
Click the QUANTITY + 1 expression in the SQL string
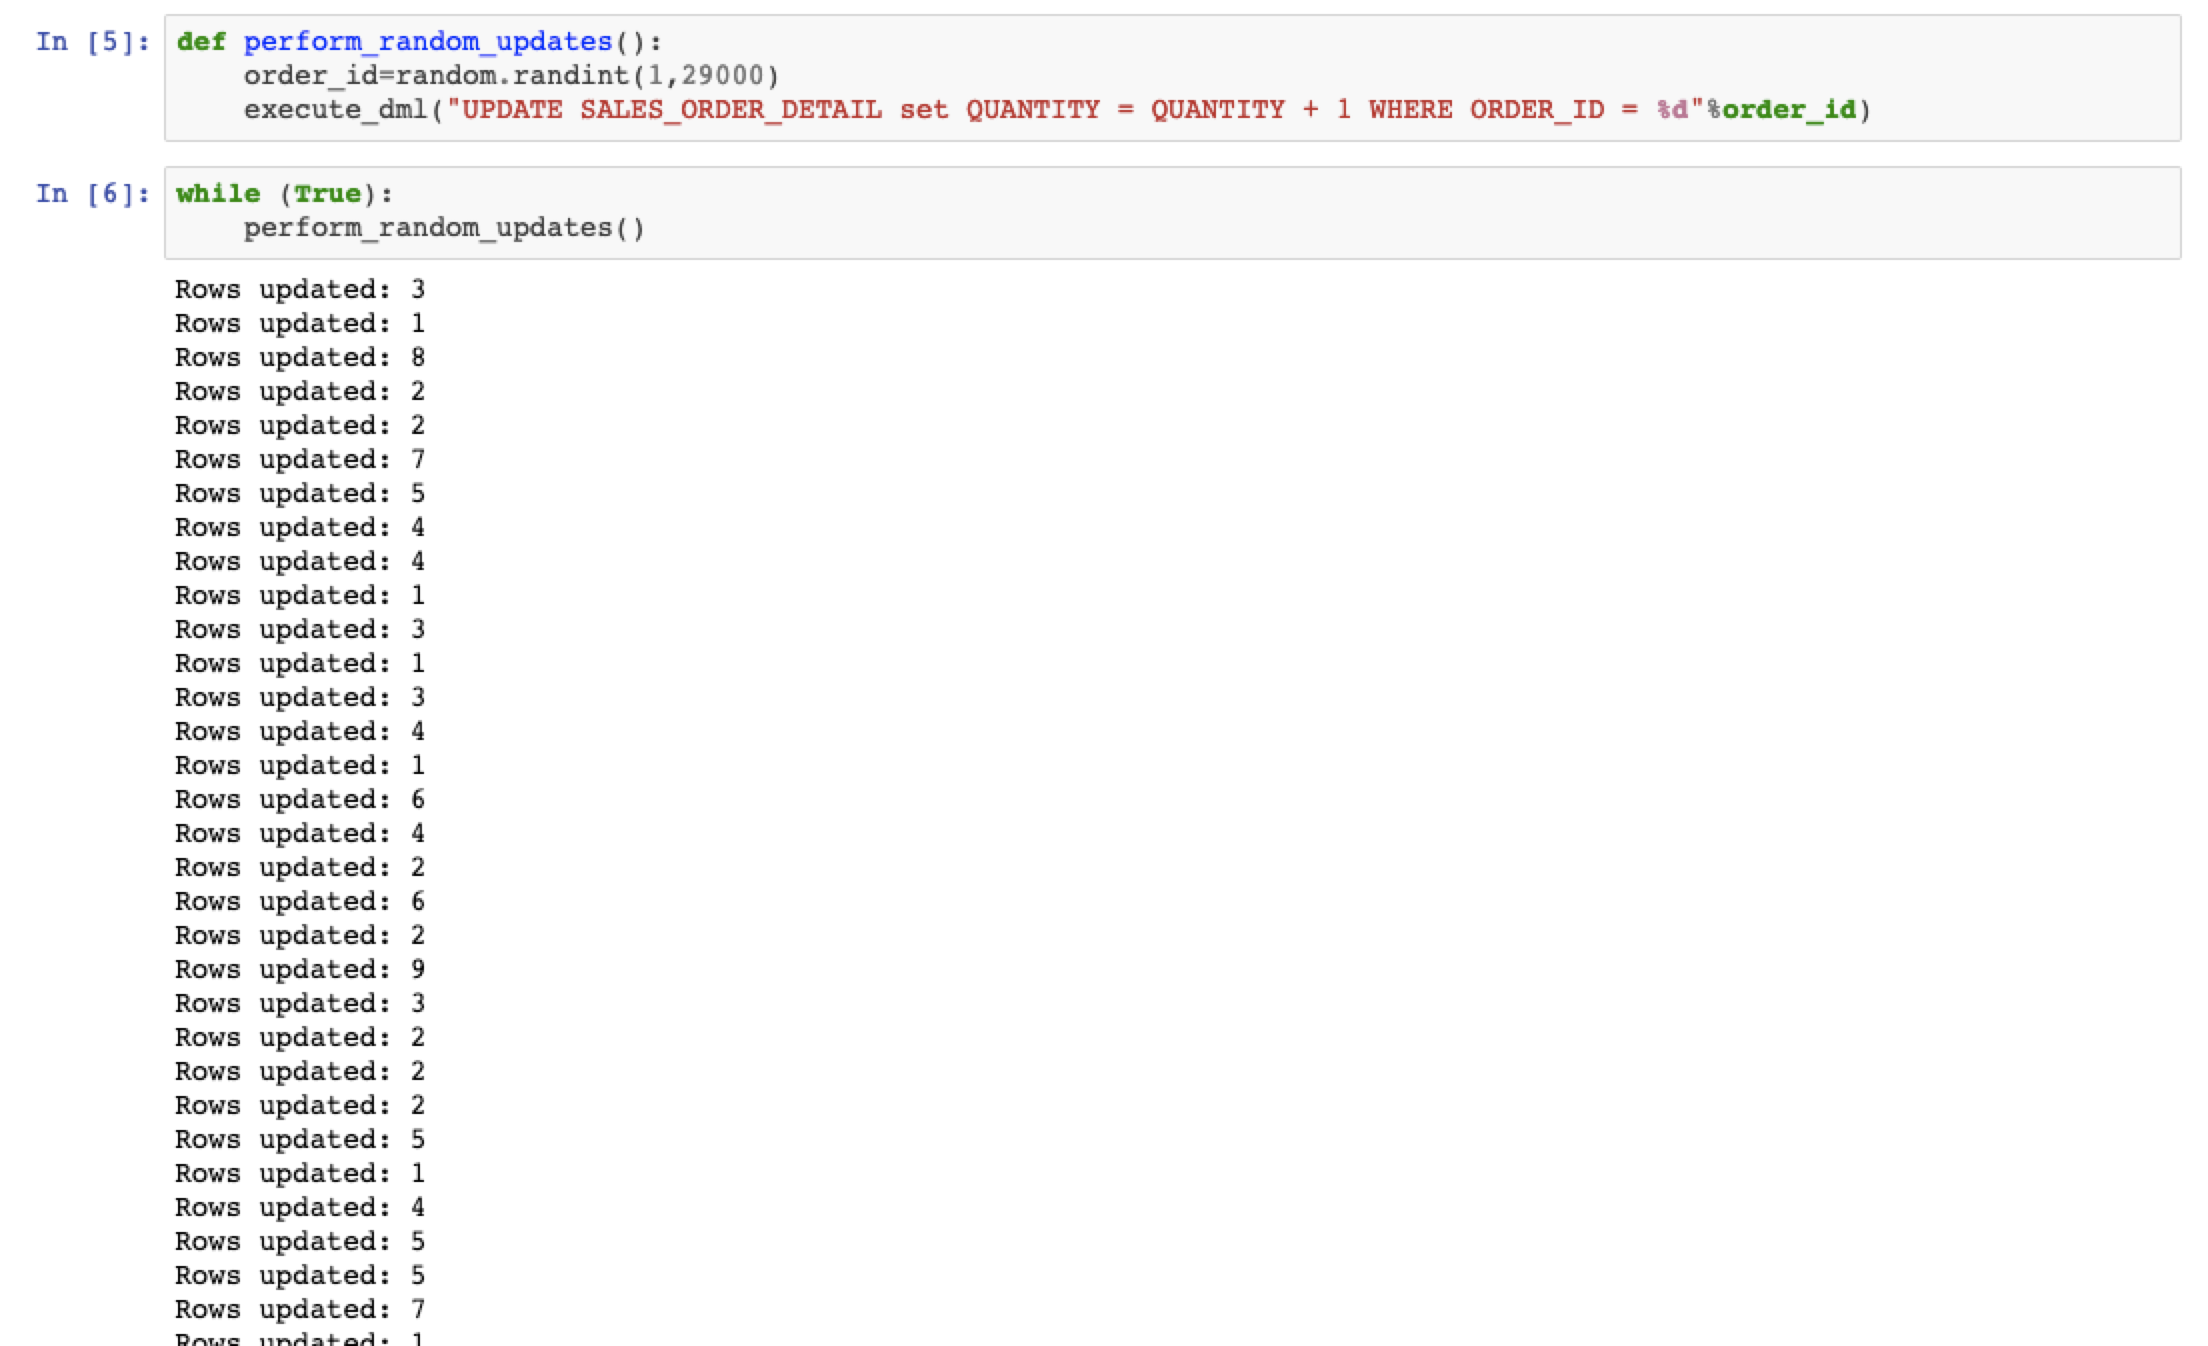click(1250, 110)
